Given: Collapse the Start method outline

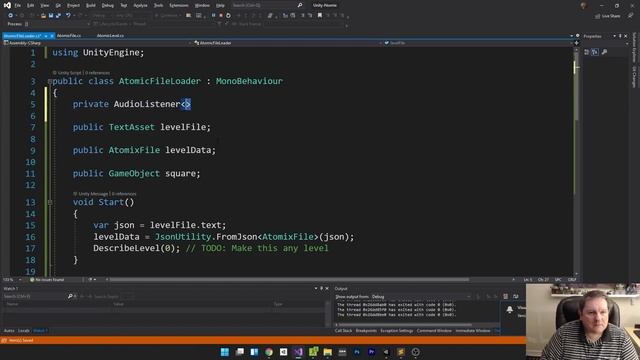Looking at the screenshot, I should point(50,202).
